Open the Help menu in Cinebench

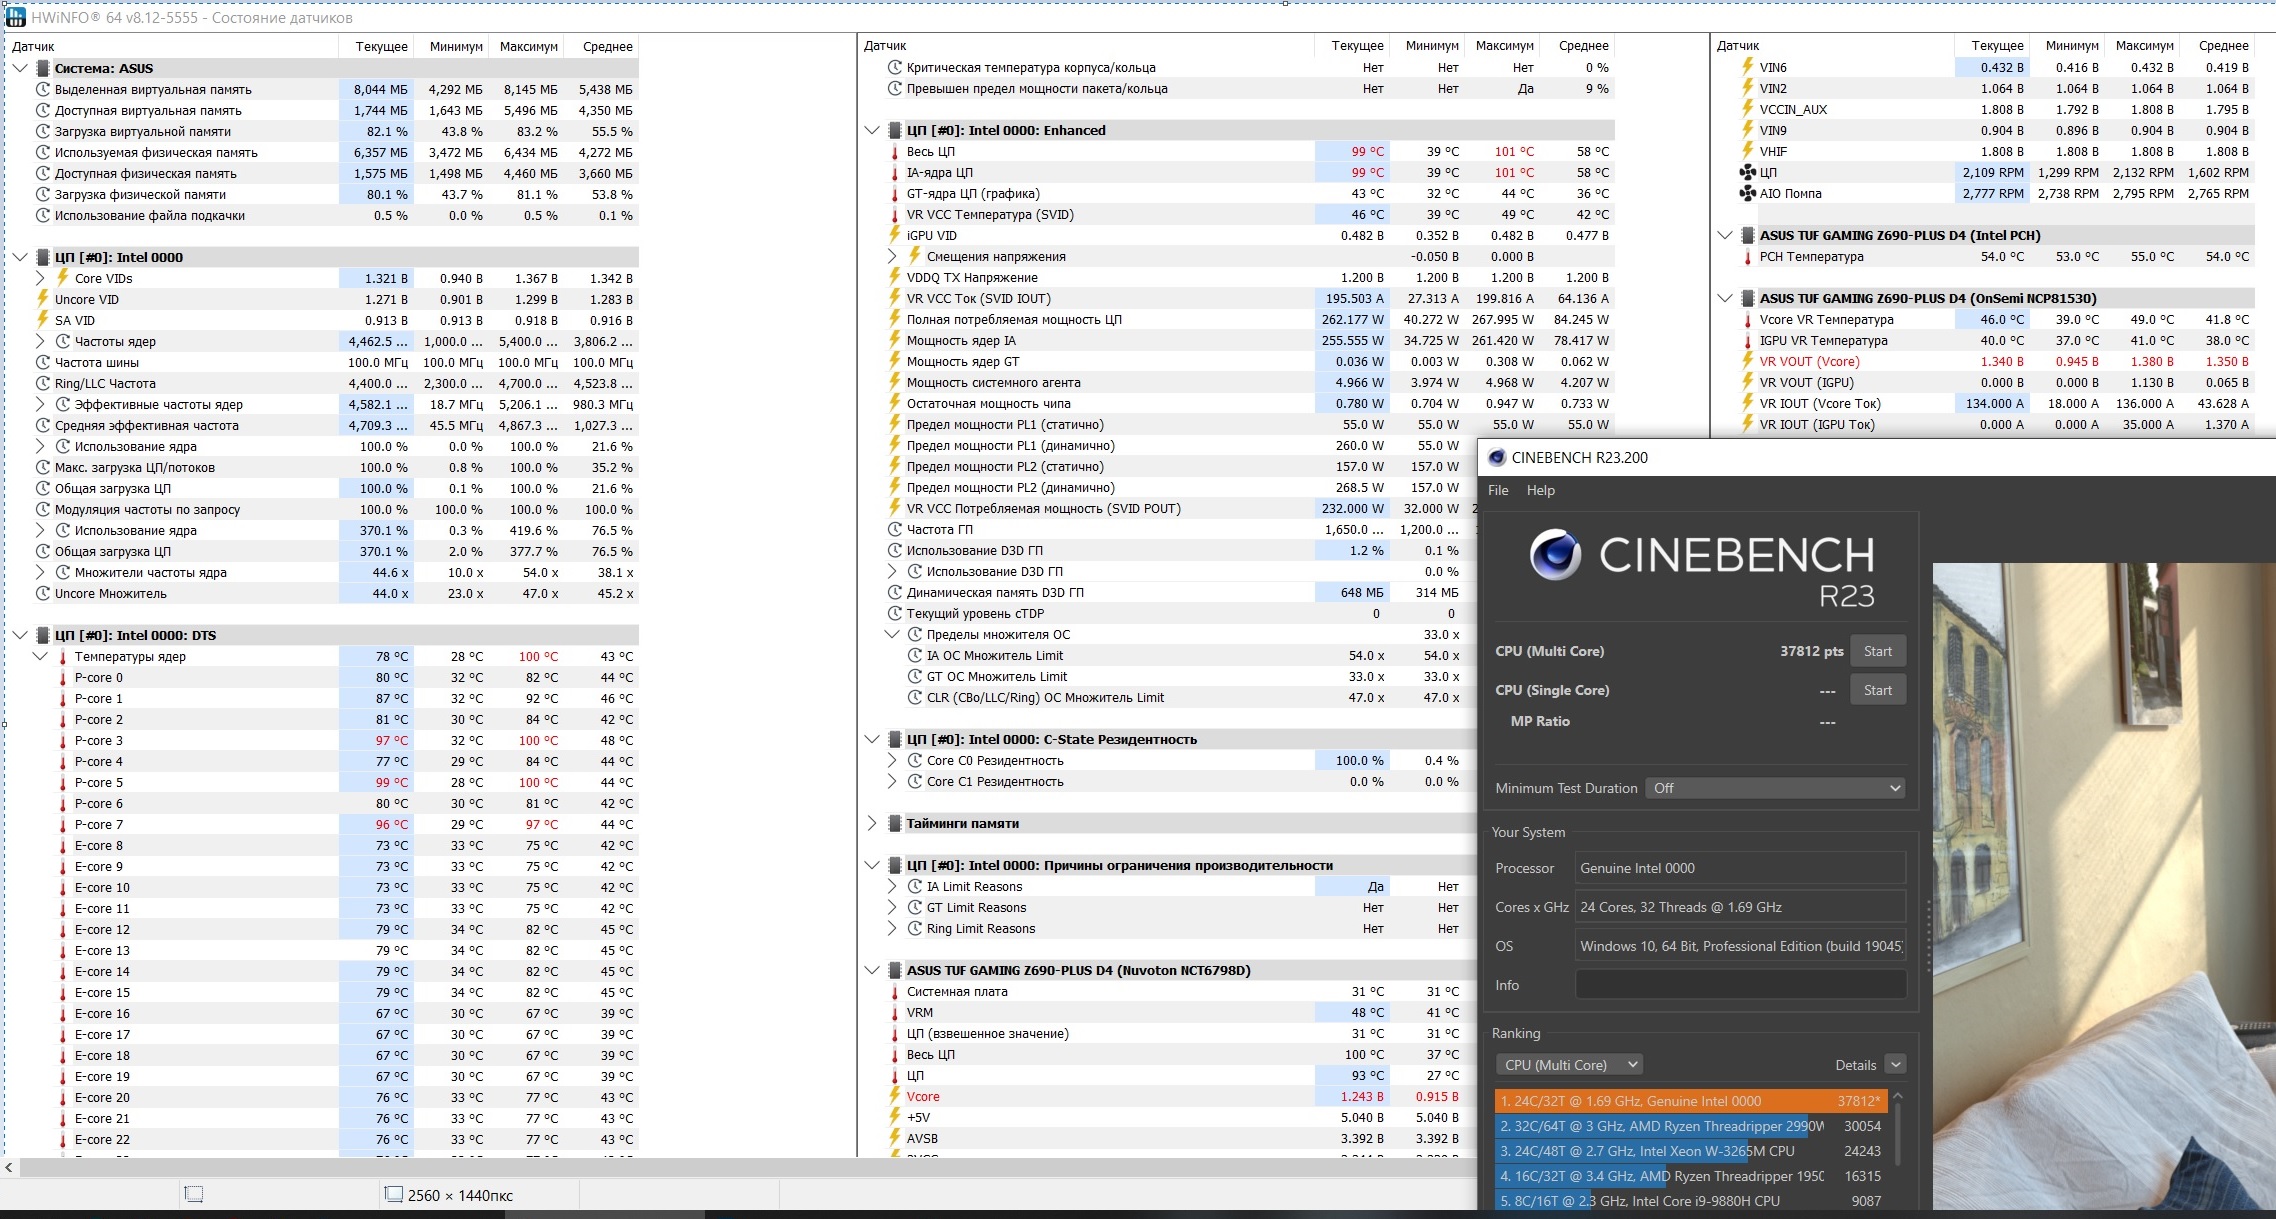(x=1540, y=490)
